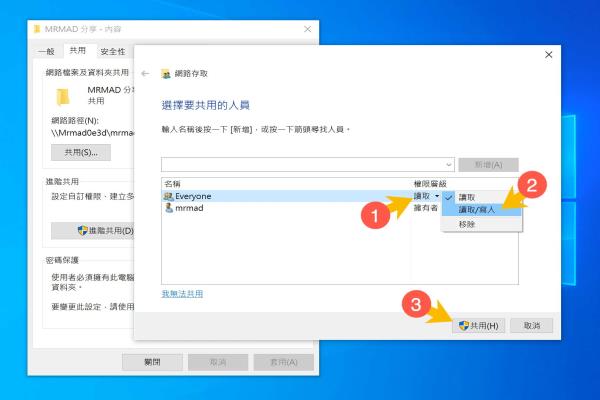Select the Everyone row text

coord(193,196)
